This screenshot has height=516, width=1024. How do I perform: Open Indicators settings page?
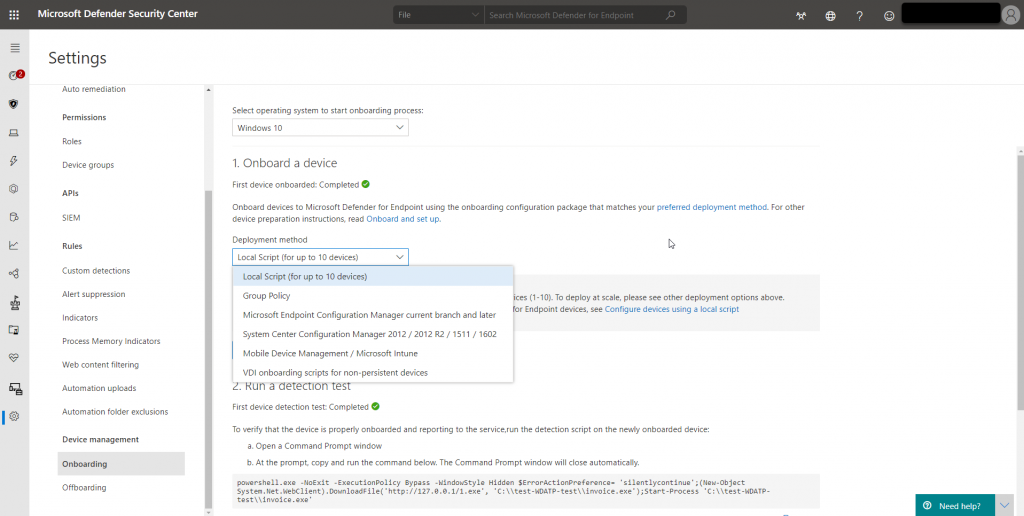pos(80,317)
